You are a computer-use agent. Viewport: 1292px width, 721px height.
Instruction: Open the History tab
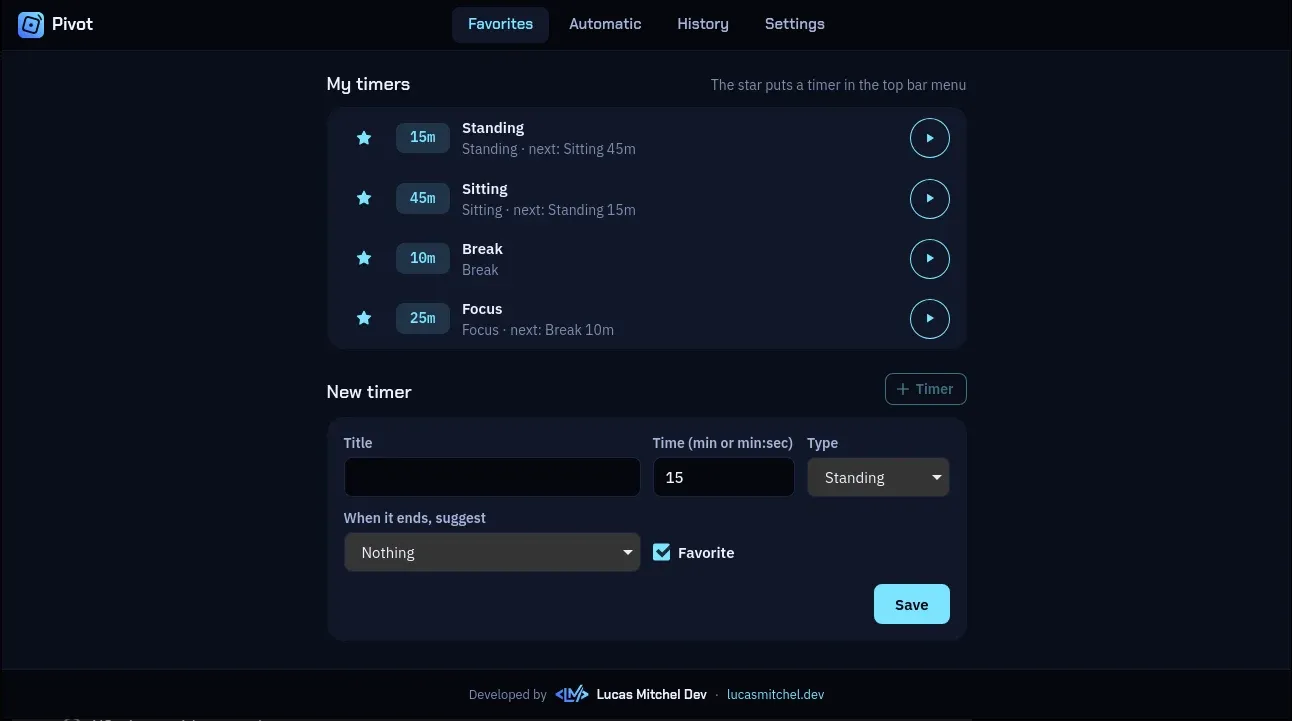point(703,24)
